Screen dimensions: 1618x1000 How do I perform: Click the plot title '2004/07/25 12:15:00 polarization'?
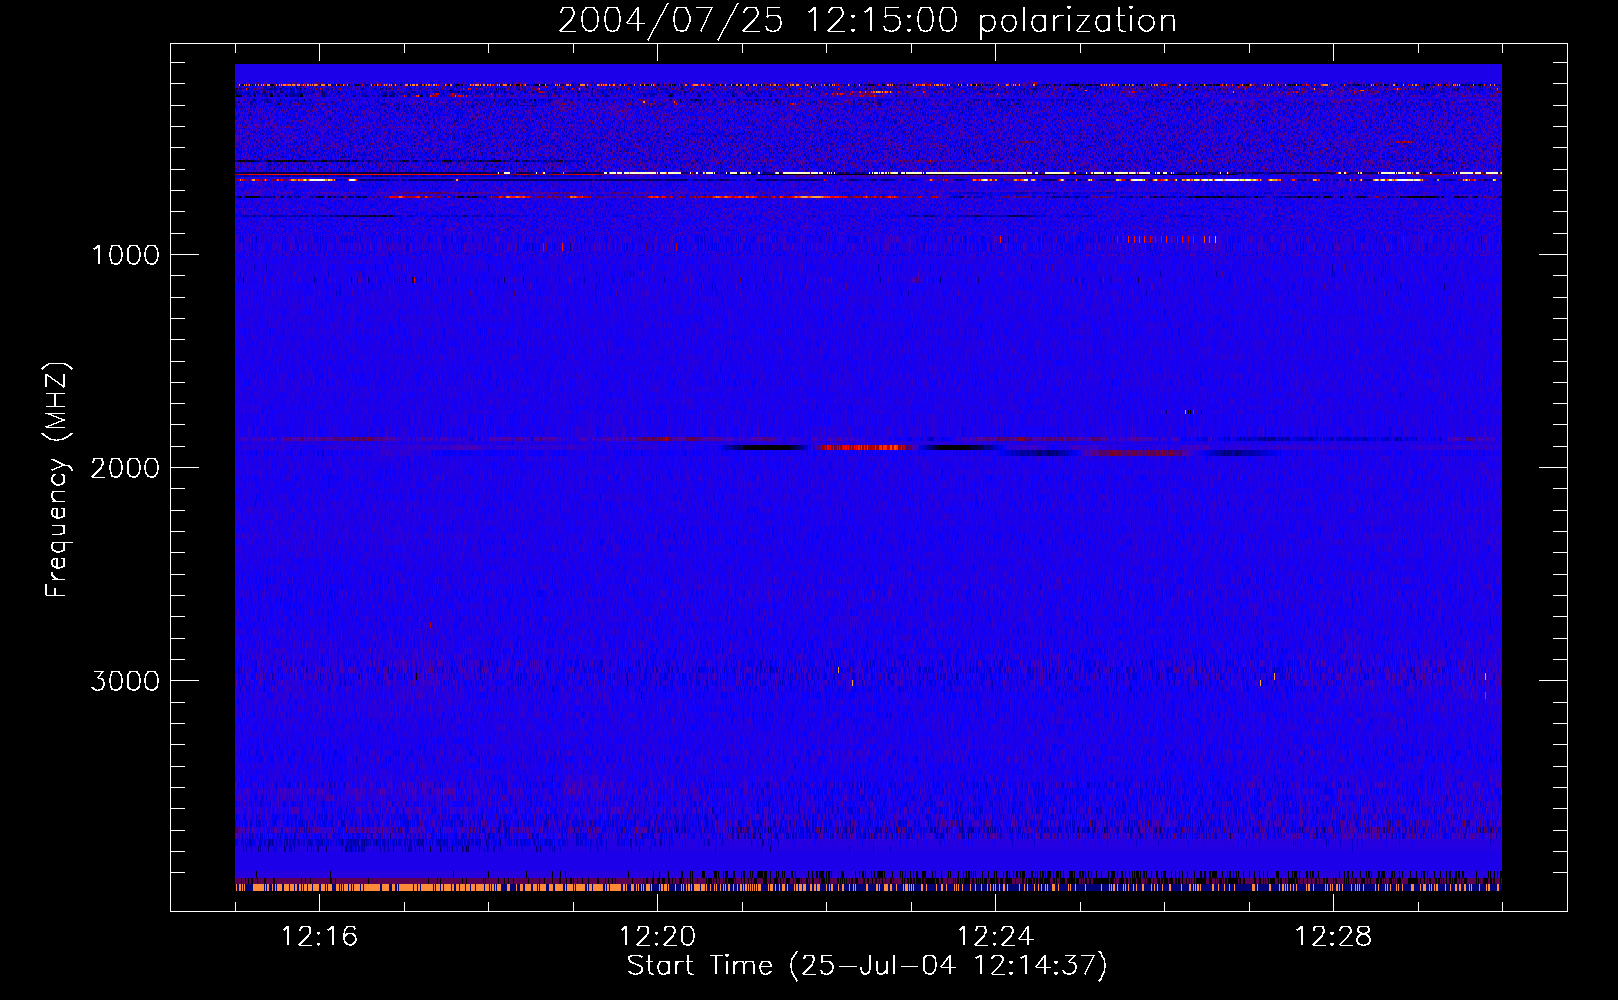(x=867, y=21)
